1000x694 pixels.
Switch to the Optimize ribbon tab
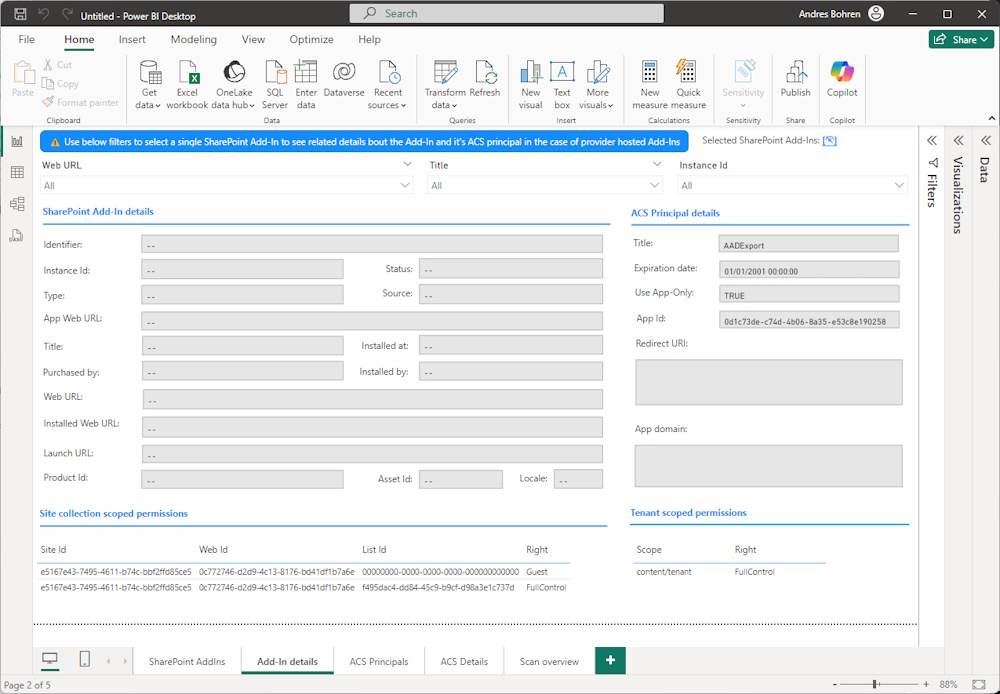click(311, 40)
